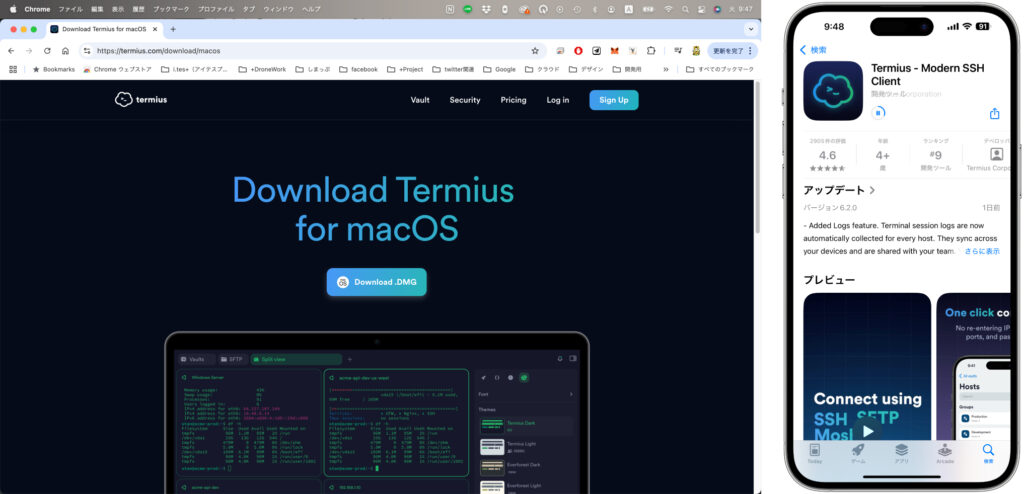Open the ファイル menu
This screenshot has width=1024, height=494.
(x=71, y=9)
